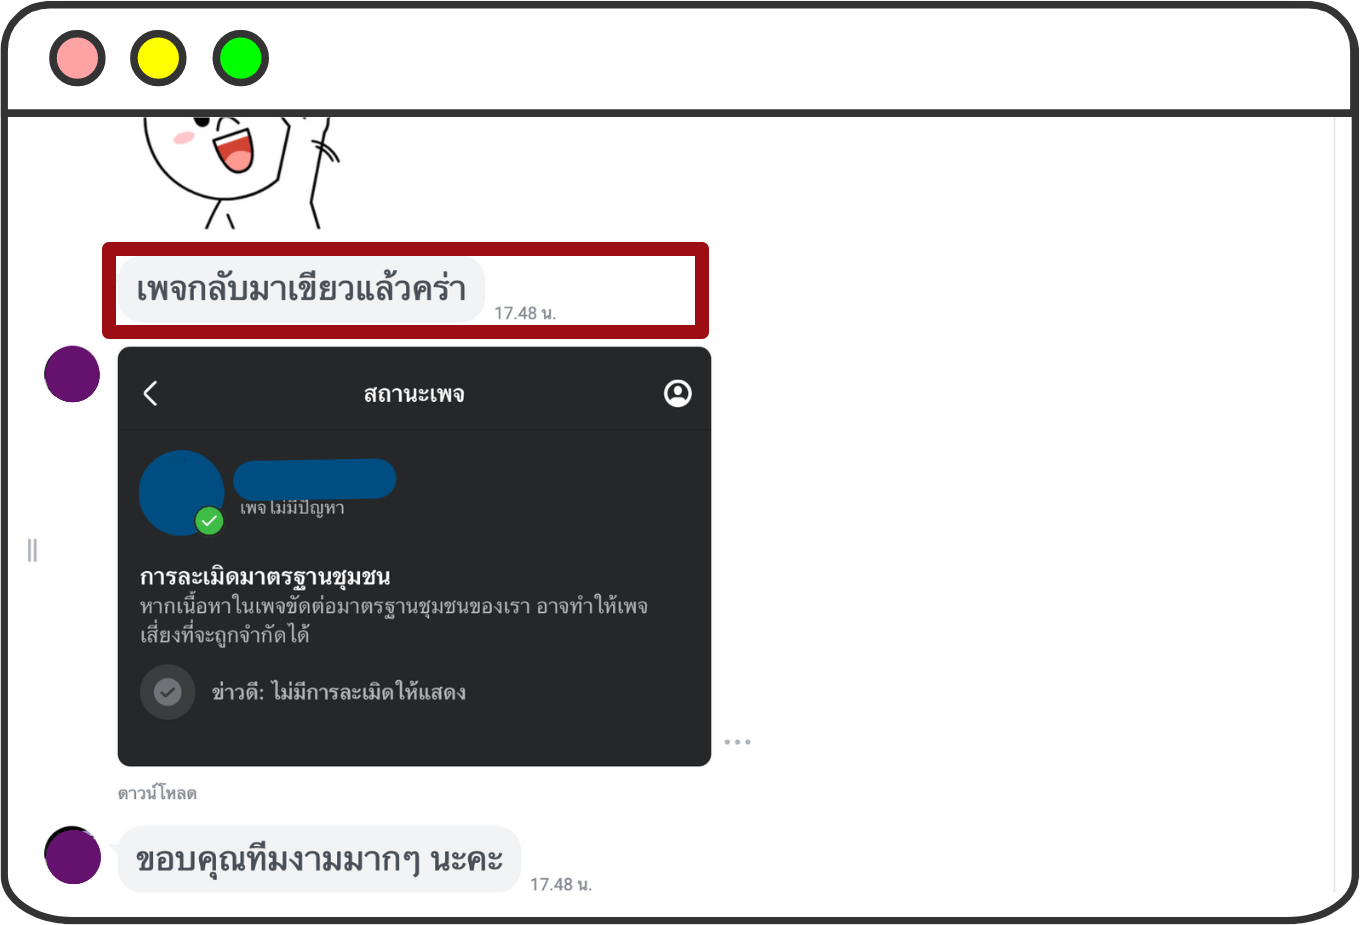This screenshot has height=925, width=1360.
Task: Click the การละเมิดมาตรฐานชุมชน heading
Action: [265, 577]
